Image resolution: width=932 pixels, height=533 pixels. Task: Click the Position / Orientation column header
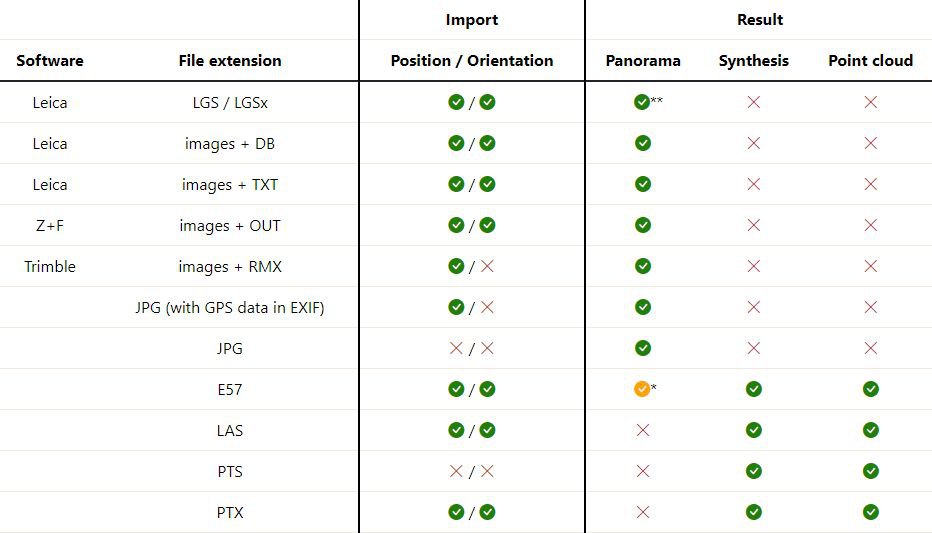(472, 61)
